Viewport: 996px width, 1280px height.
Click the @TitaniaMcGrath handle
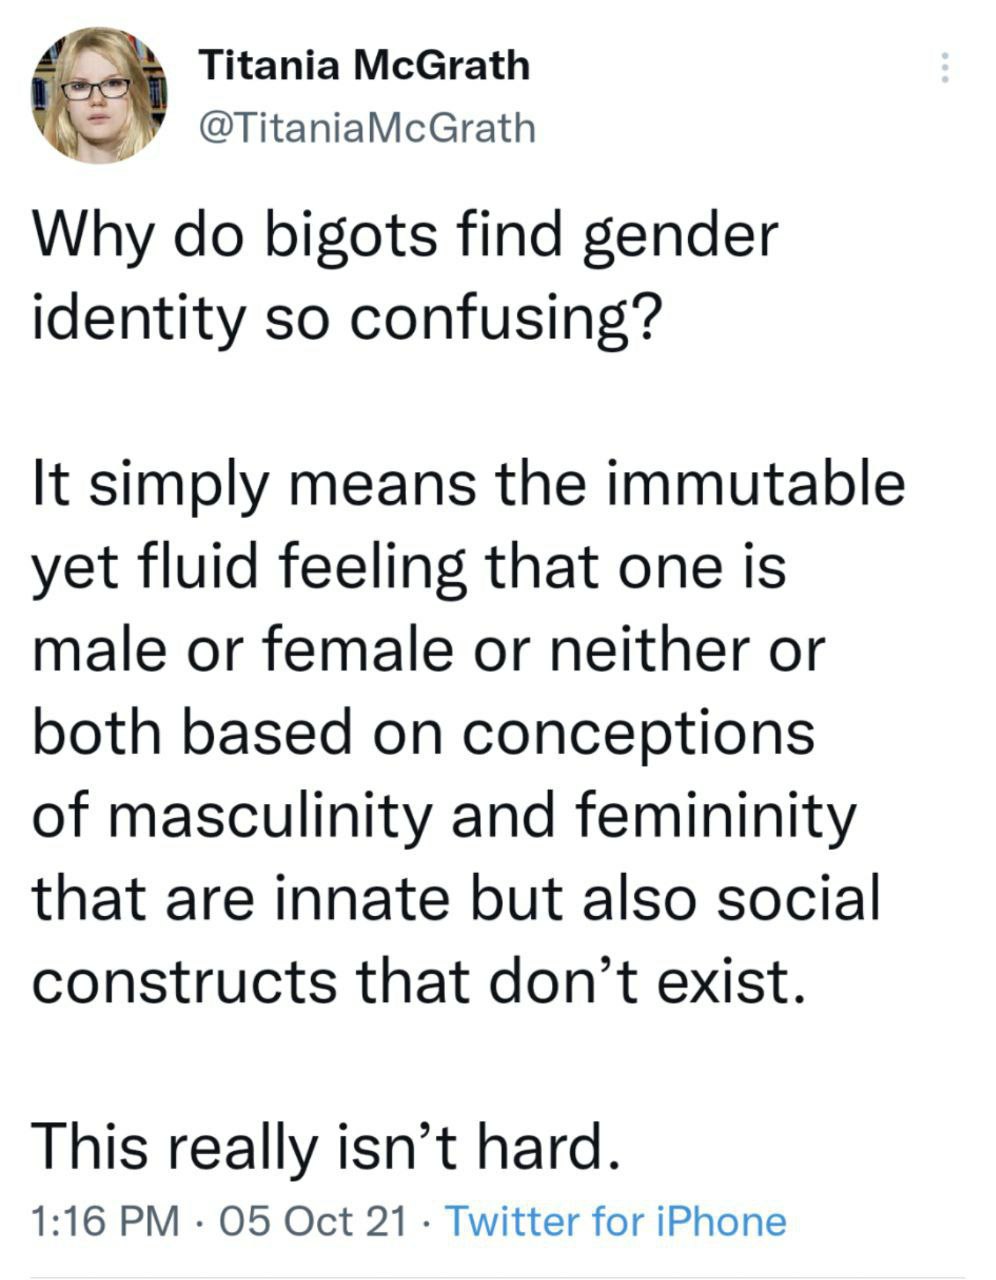pos(368,127)
